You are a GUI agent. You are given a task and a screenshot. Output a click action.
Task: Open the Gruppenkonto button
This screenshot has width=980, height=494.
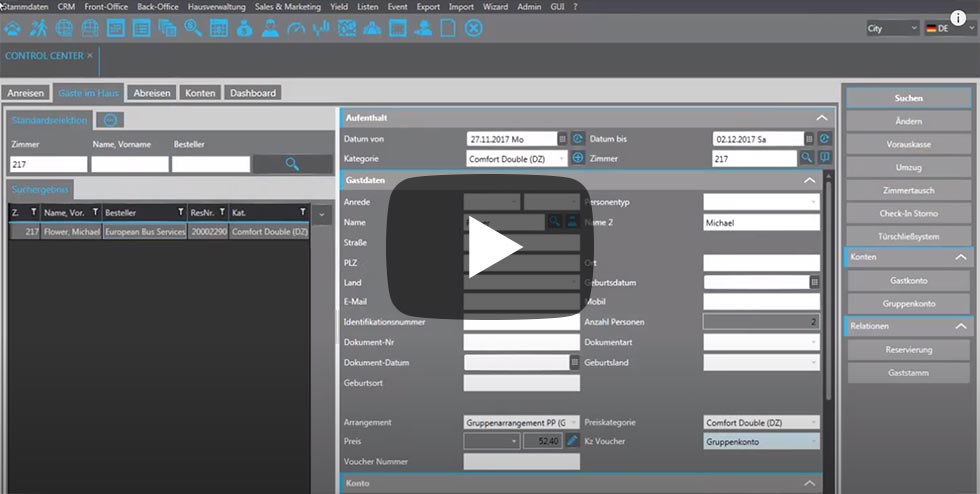tap(908, 303)
